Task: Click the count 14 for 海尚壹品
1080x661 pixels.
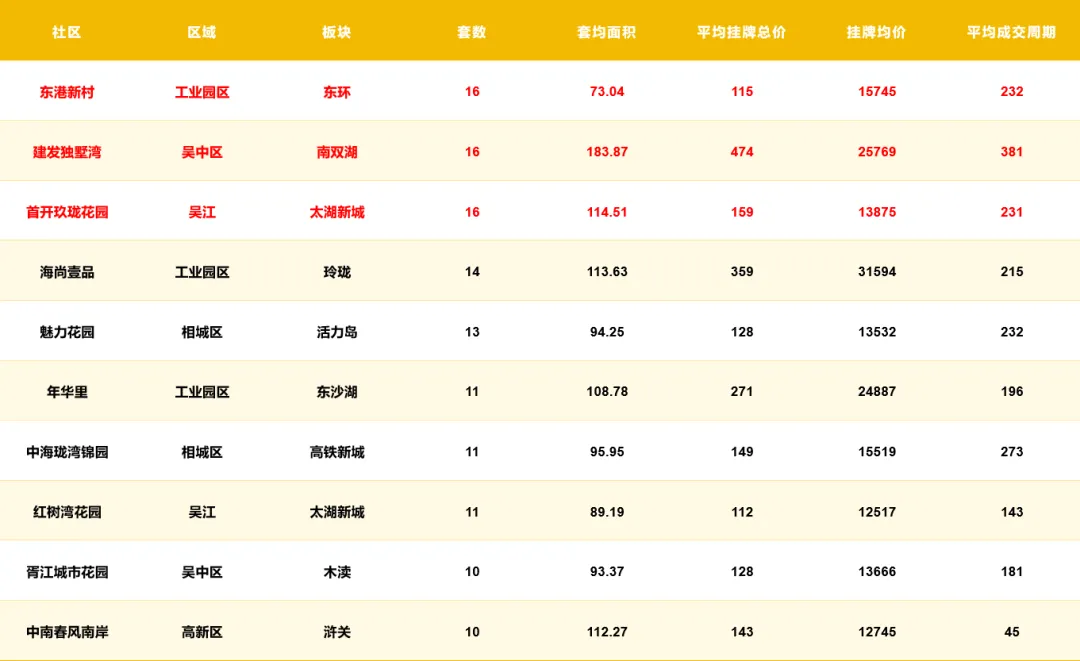Action: (x=472, y=271)
